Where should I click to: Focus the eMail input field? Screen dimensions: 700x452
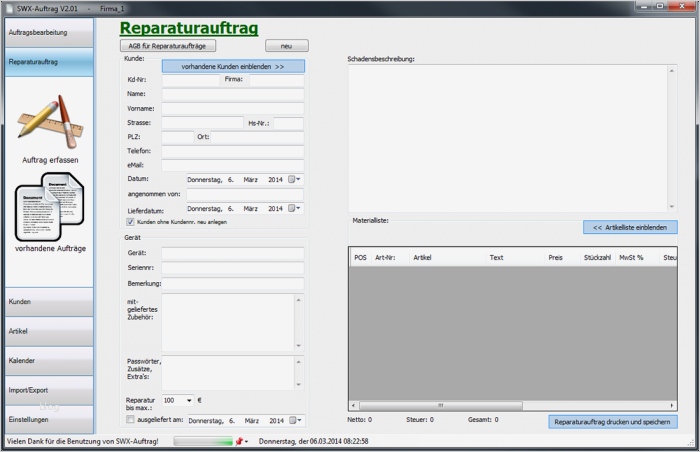(233, 166)
